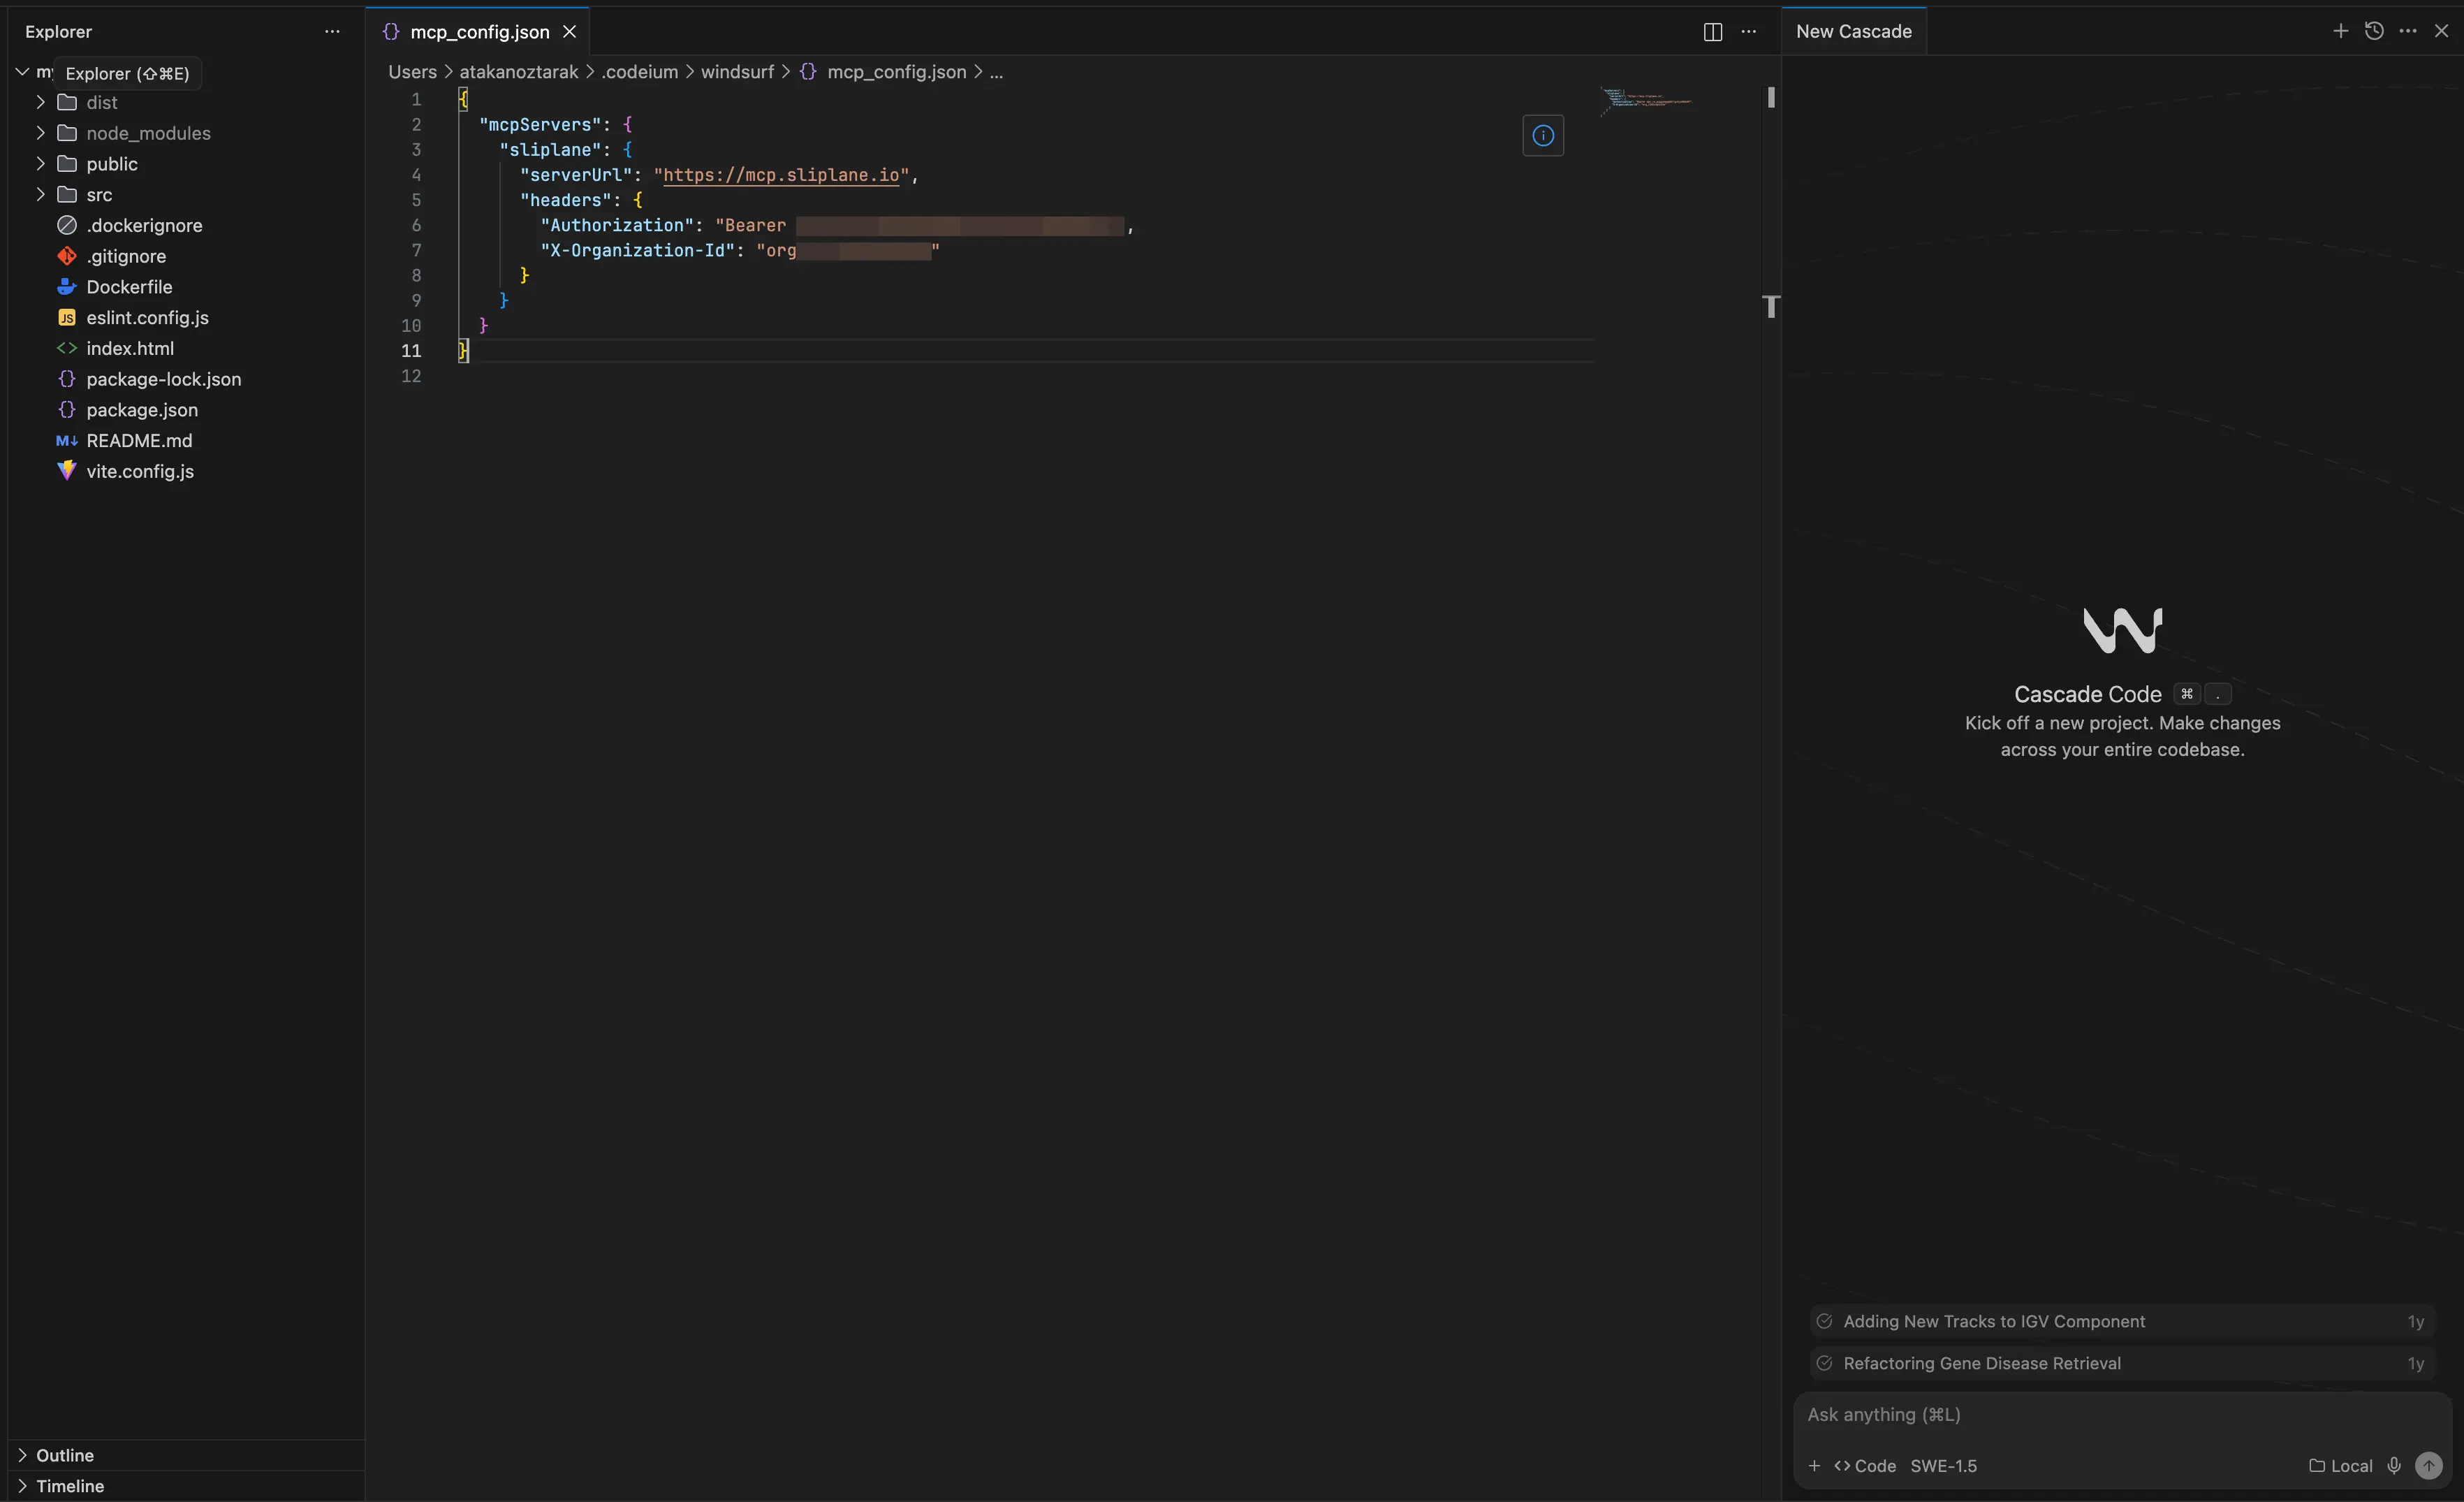
Task: Click the split editor right icon
Action: pyautogui.click(x=1712, y=32)
